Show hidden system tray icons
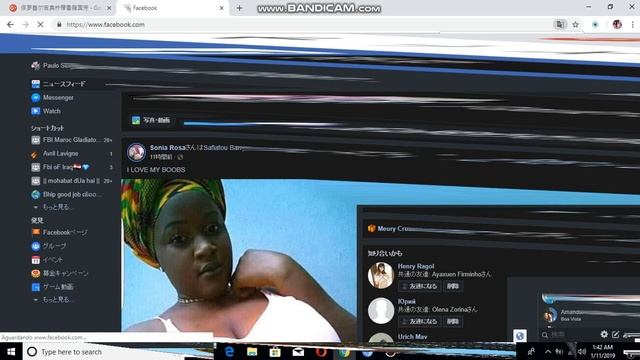The height and width of the screenshot is (360, 640). point(548,351)
